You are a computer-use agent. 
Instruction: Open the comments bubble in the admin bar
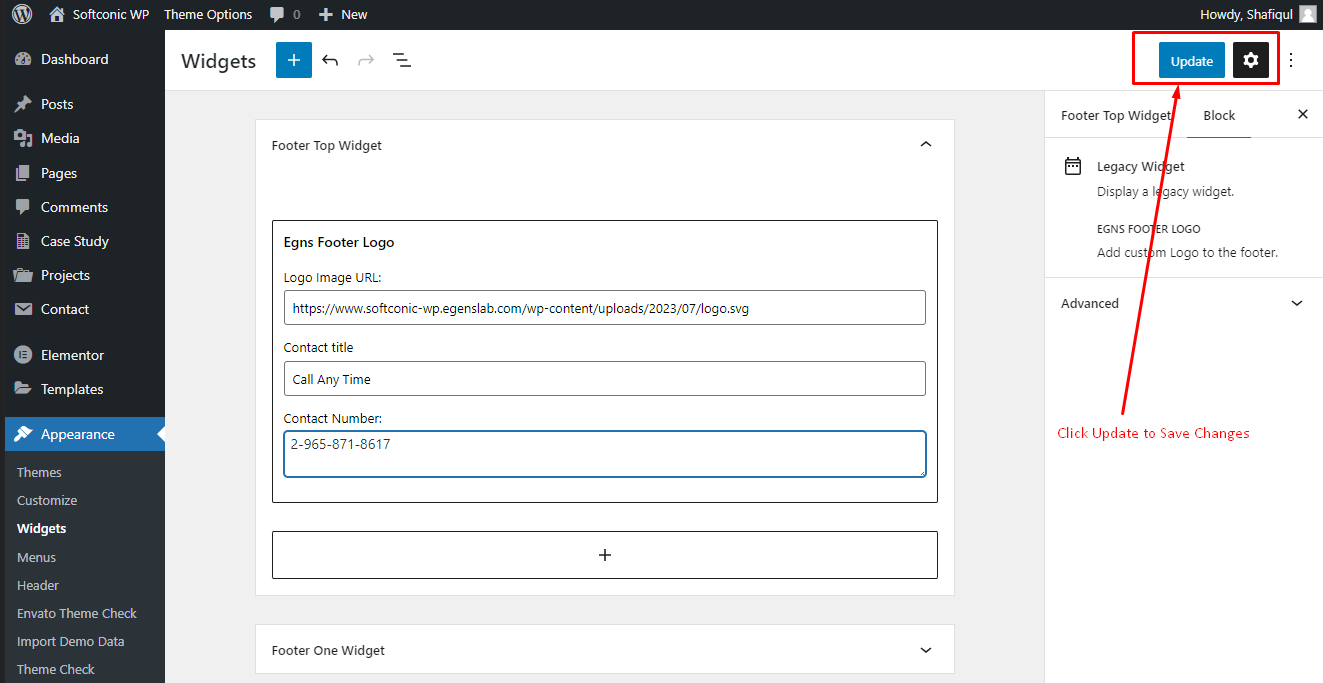pos(285,14)
